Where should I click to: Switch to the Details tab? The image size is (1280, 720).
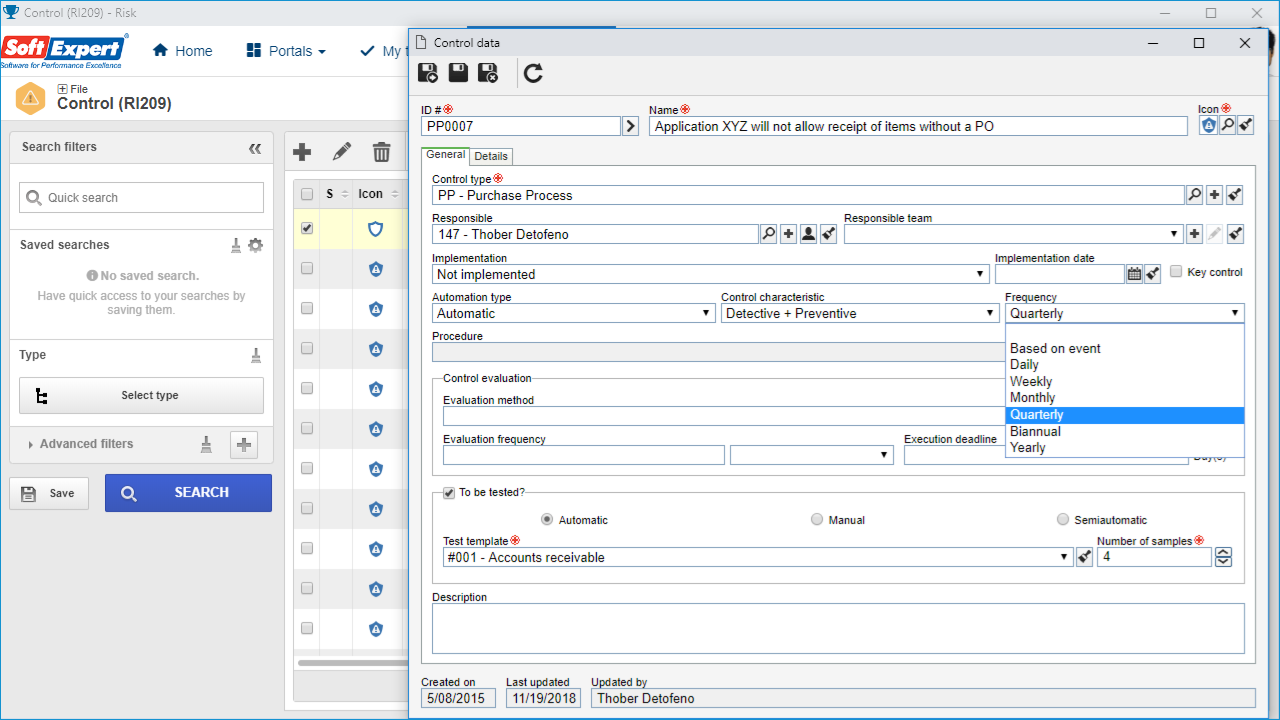pyautogui.click(x=491, y=156)
